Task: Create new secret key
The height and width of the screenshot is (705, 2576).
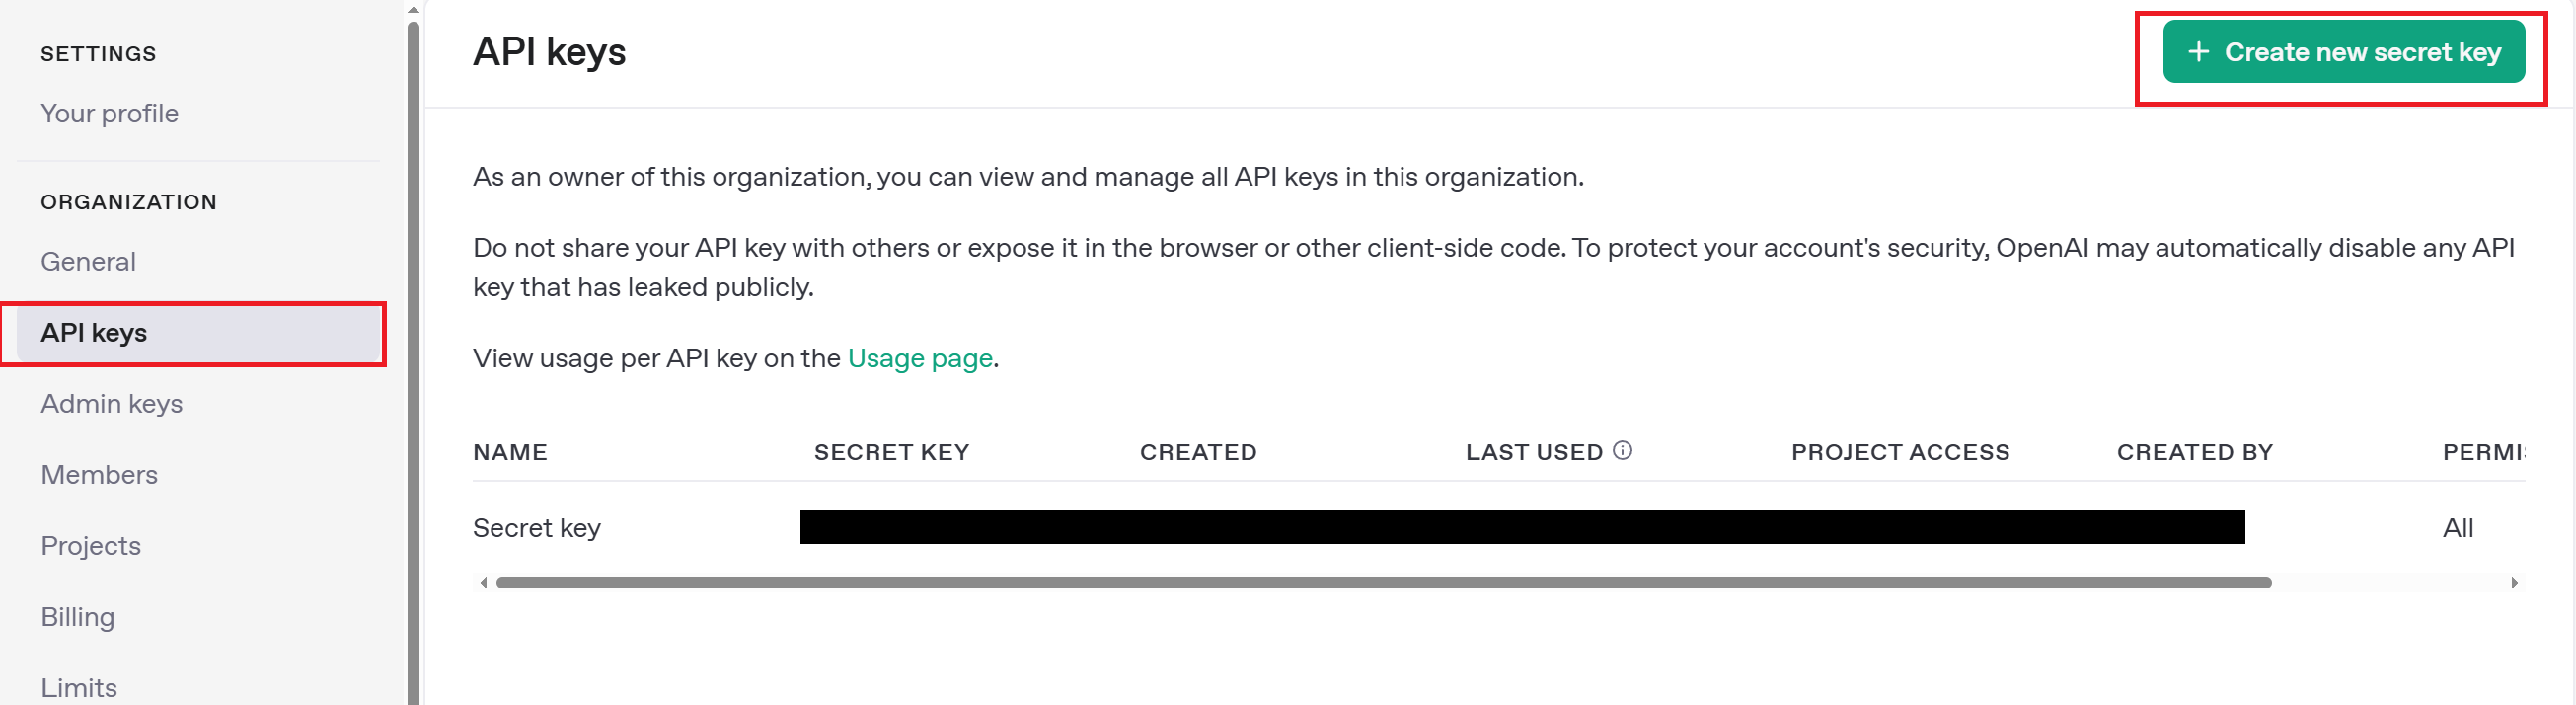Action: click(2343, 52)
